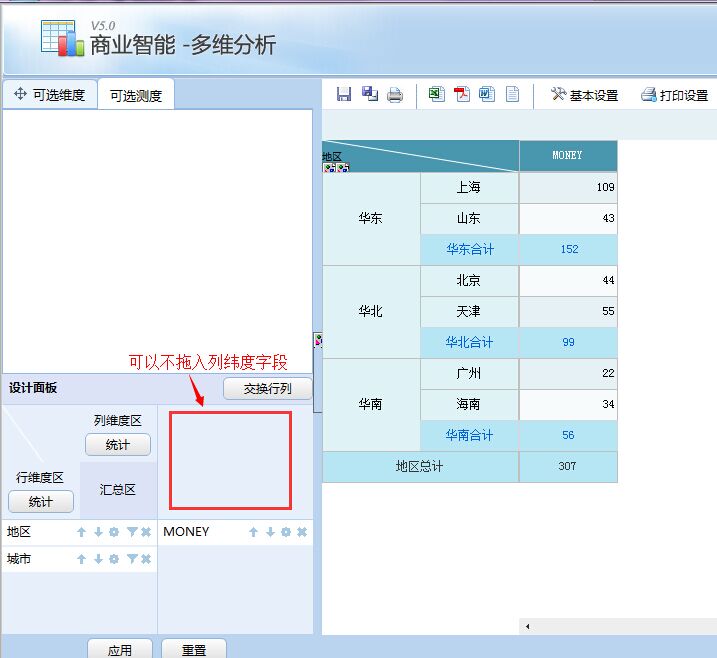
Task: Open 基本设置 in the toolbar
Action: point(585,95)
